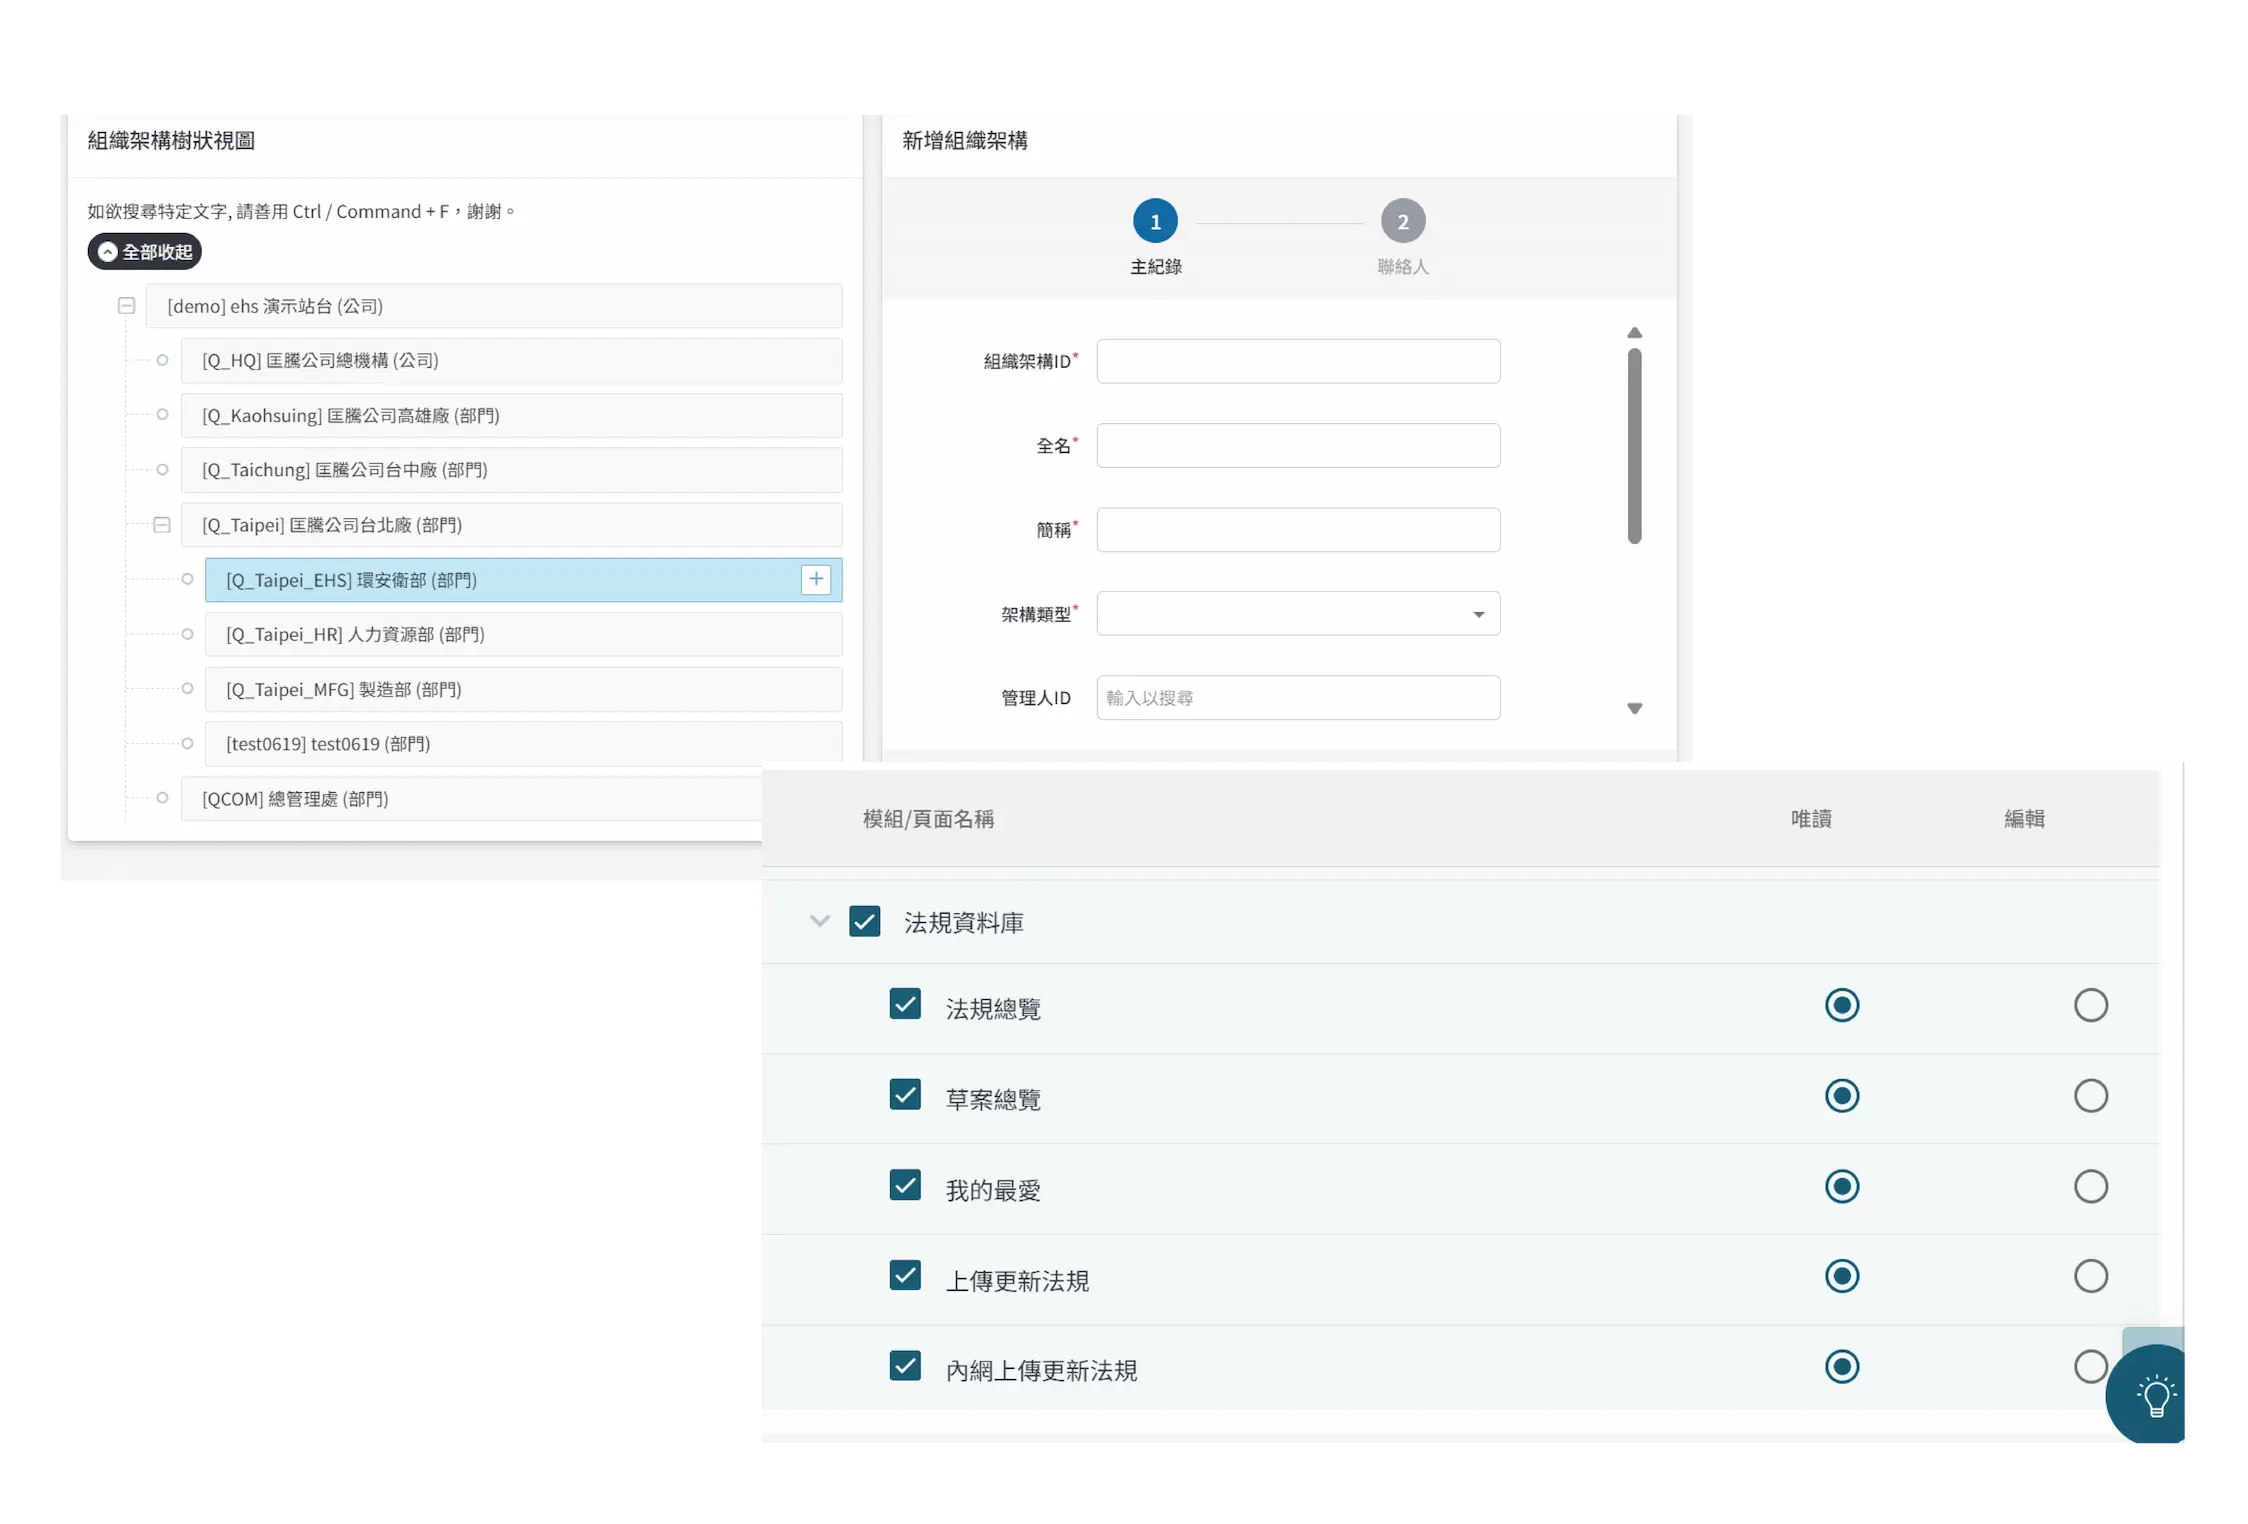The width and height of the screenshot is (2248, 1524).
Task: Click the 全部收起 button
Action: tap(145, 252)
